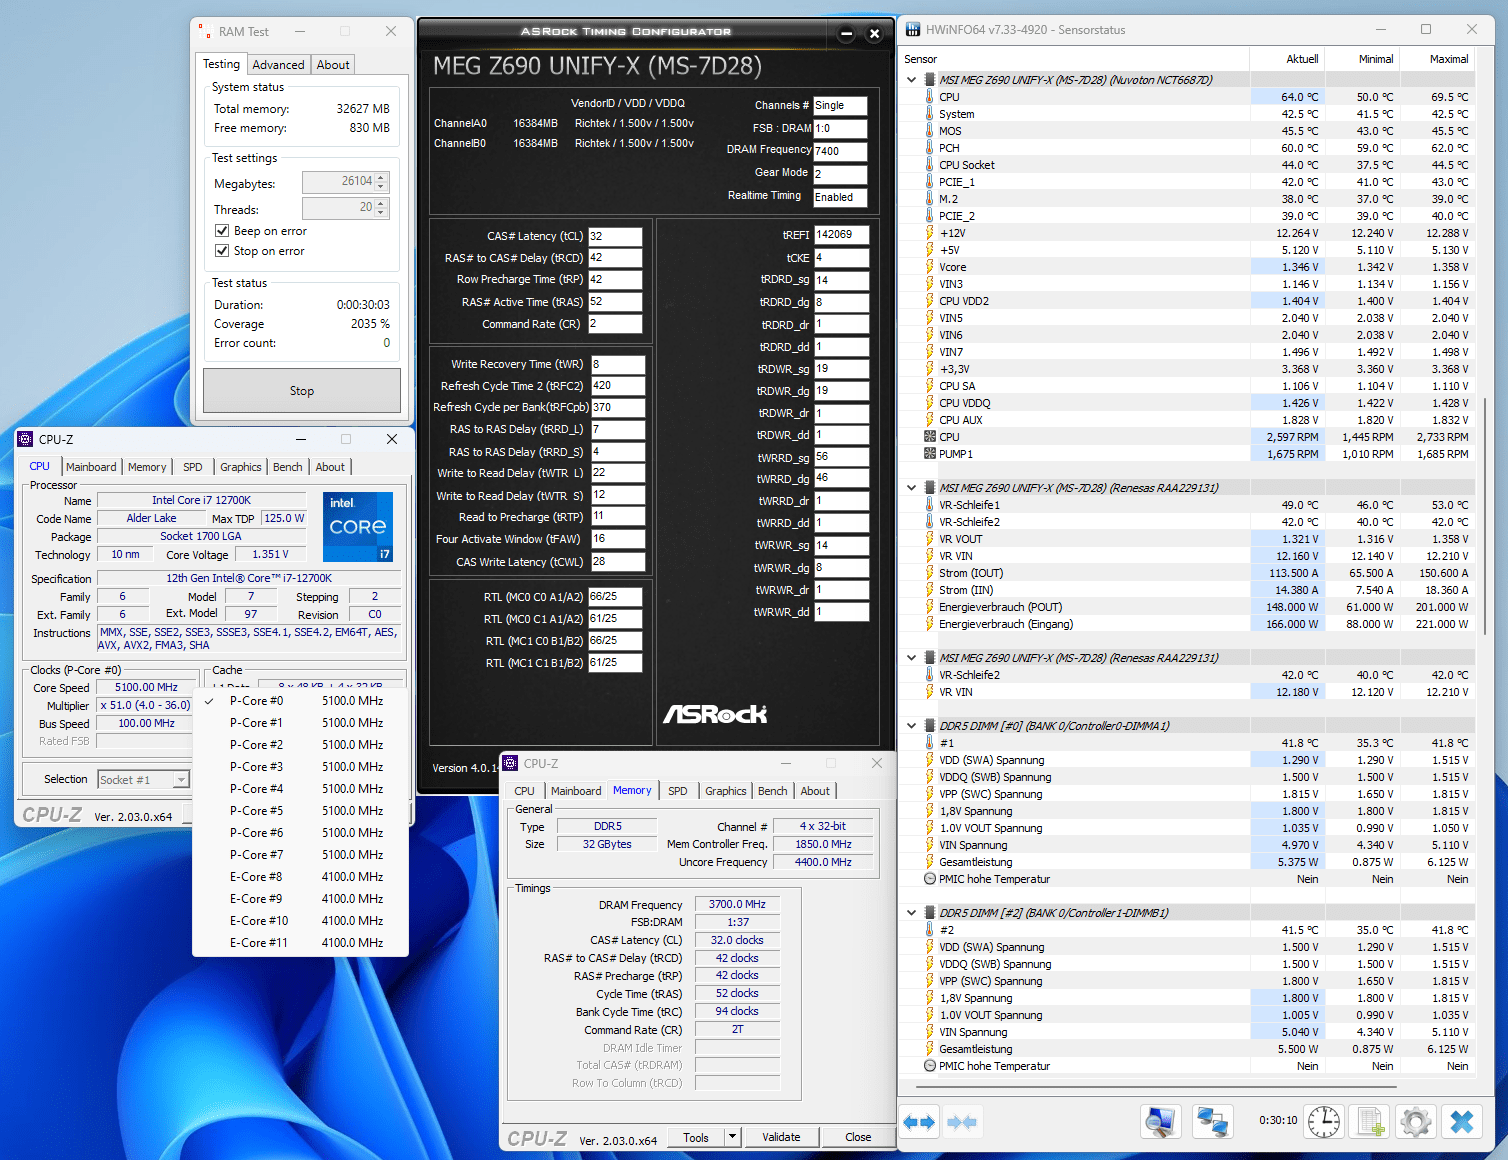Click CPU-Z CPU window title icon
The width and height of the screenshot is (1508, 1160).
click(x=25, y=439)
